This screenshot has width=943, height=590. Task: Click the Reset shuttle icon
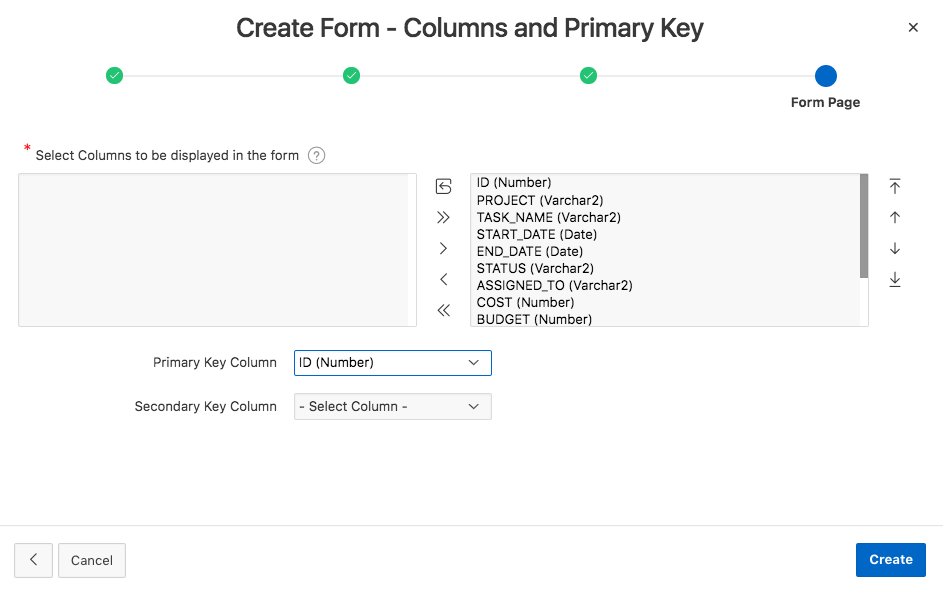[x=444, y=186]
